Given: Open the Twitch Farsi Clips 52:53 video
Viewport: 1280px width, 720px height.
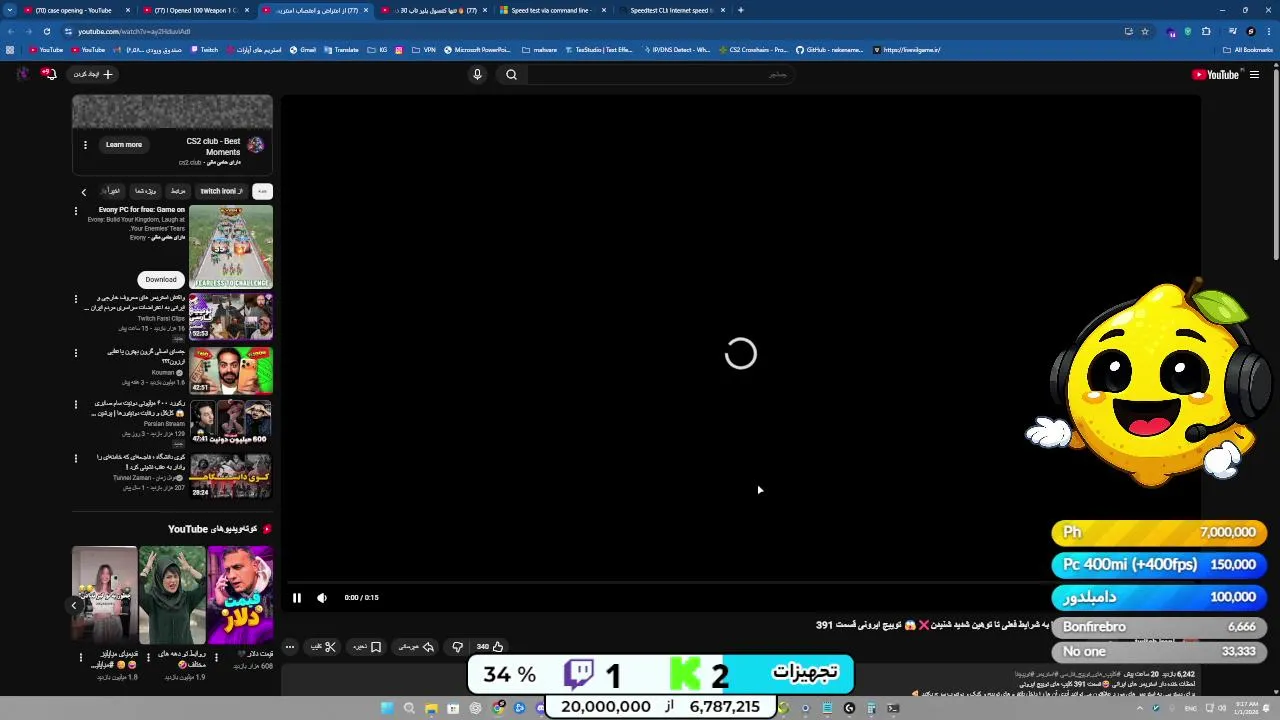Looking at the screenshot, I should [x=231, y=316].
